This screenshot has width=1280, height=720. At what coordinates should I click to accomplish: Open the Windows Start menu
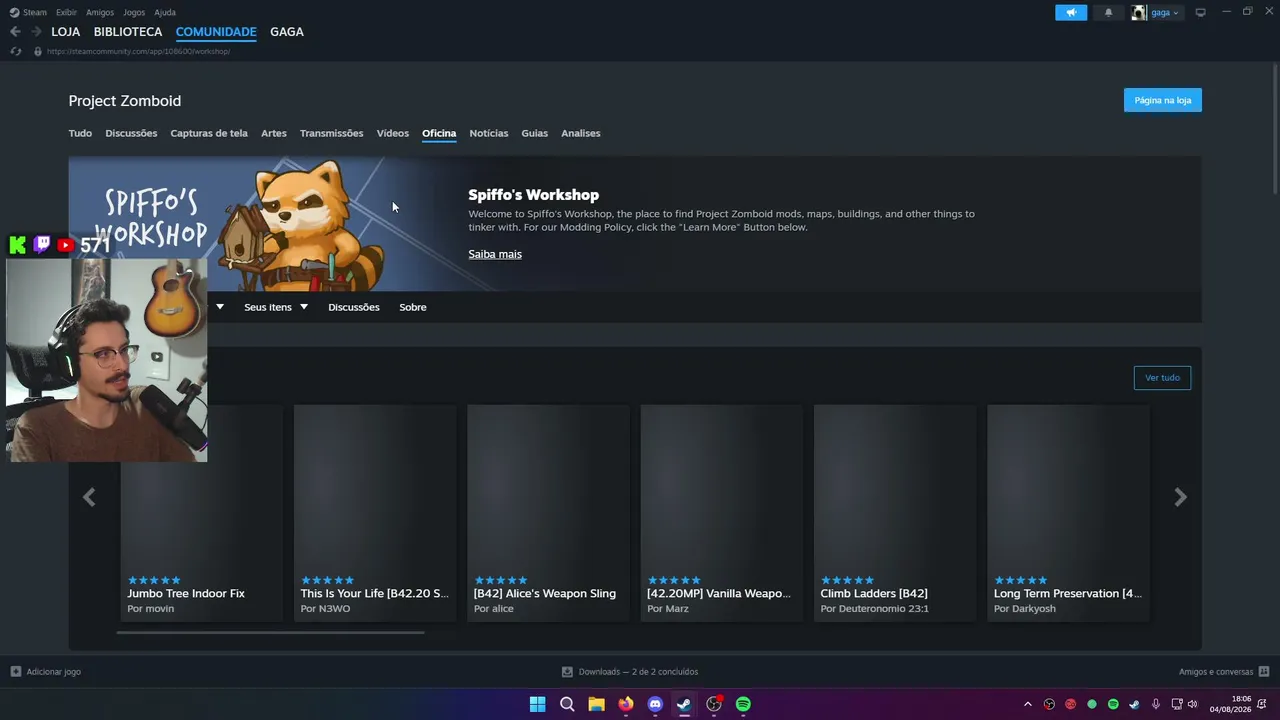click(537, 704)
